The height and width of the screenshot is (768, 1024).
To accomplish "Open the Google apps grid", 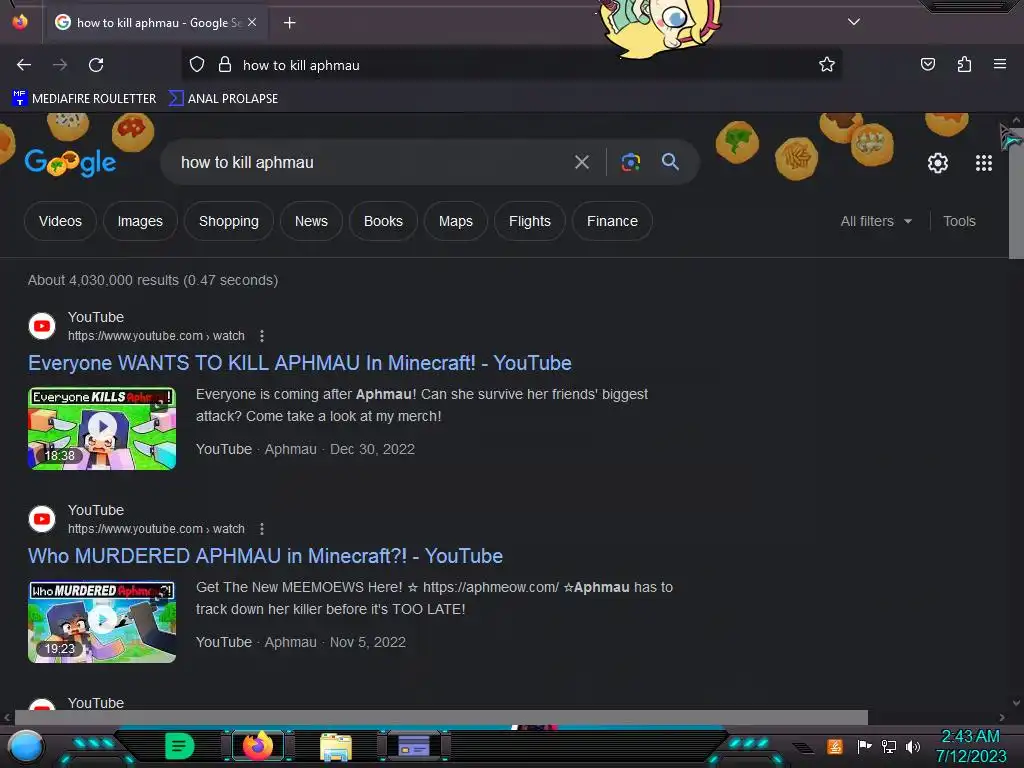I will (x=984, y=163).
